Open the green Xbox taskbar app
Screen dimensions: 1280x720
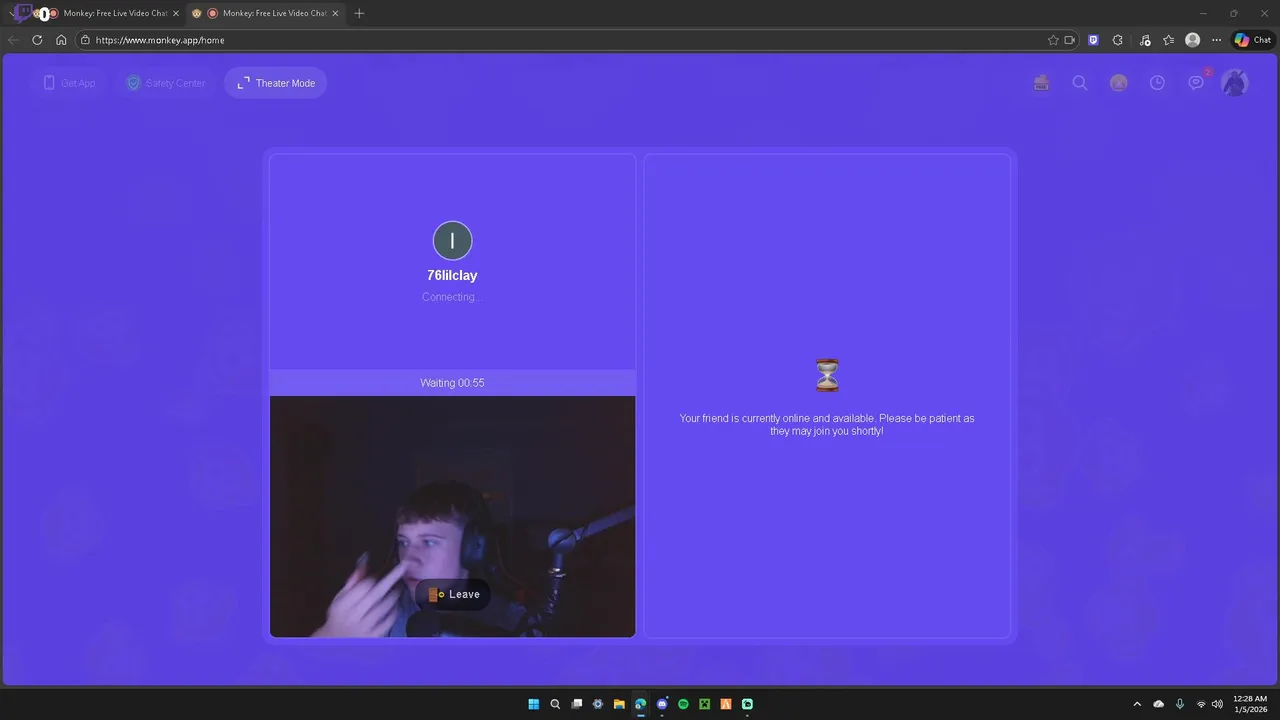pos(704,704)
